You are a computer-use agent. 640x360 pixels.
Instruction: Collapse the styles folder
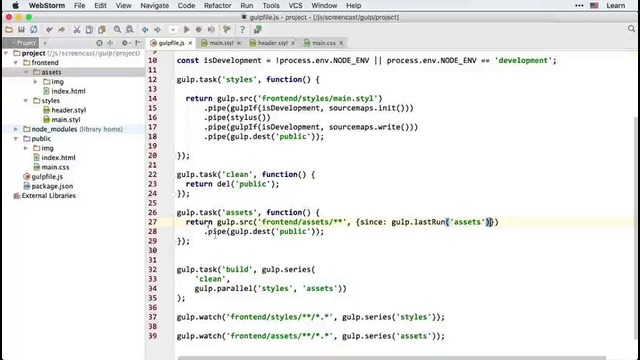[26, 100]
